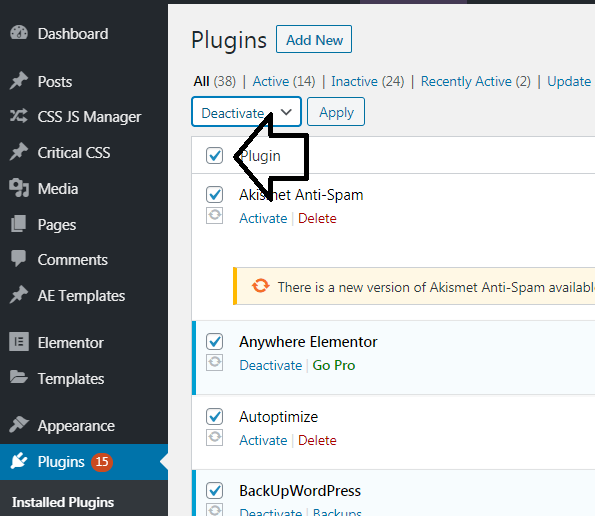Delete the Akismet Anti-Spam plugin
The width and height of the screenshot is (595, 516).
point(317,218)
